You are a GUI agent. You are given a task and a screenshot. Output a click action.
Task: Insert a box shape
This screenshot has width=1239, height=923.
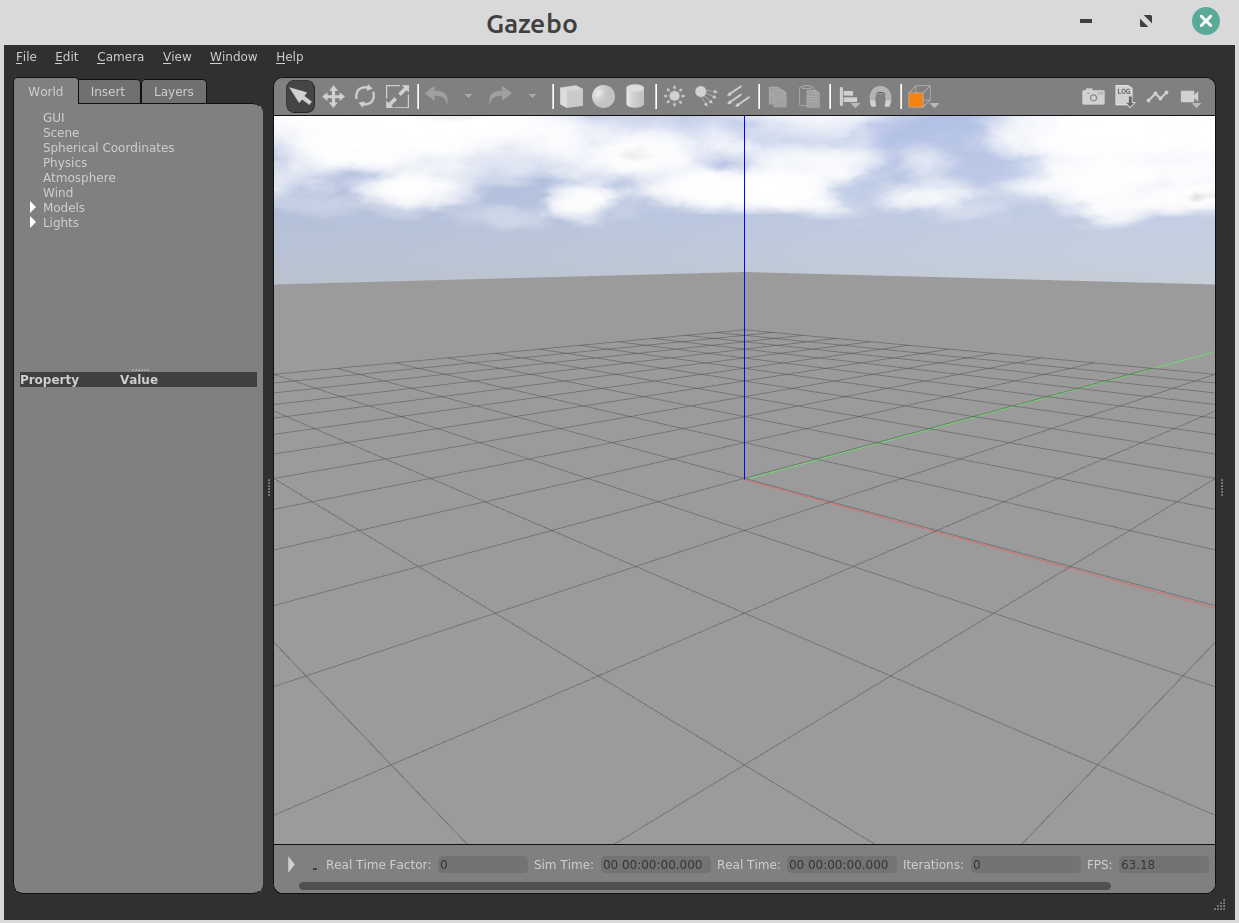pos(571,97)
